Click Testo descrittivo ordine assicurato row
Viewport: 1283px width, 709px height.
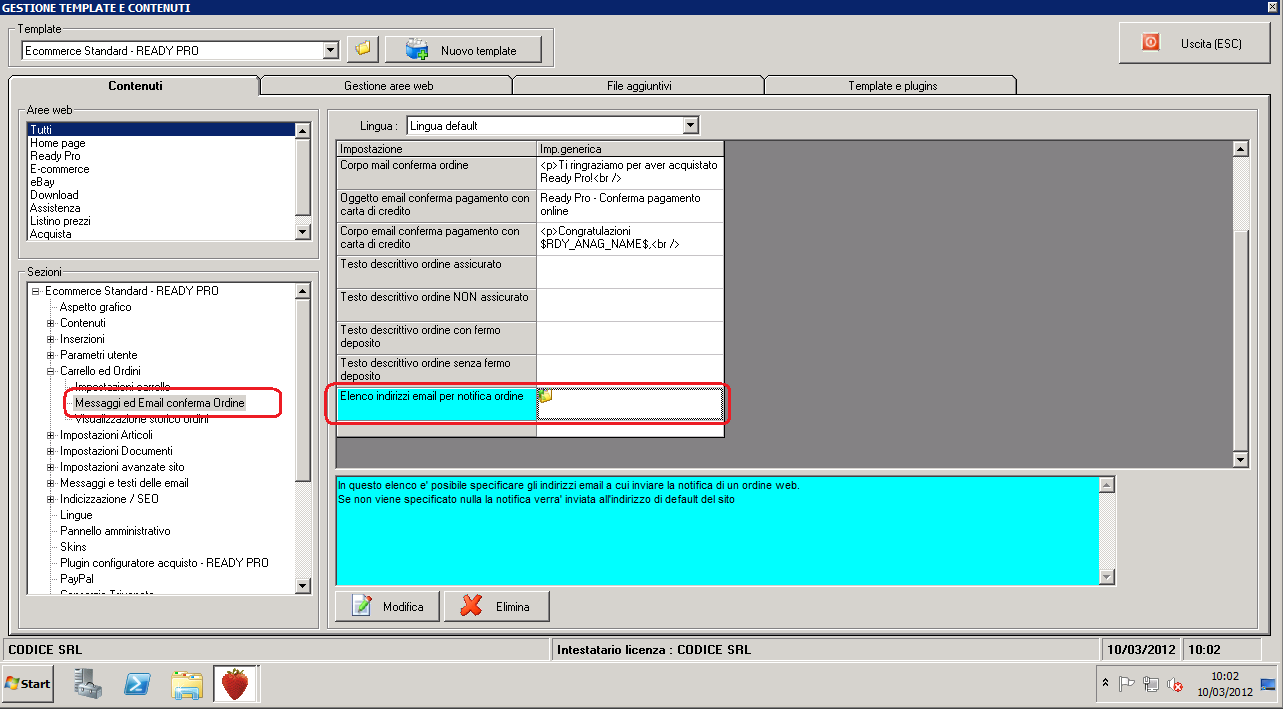530,272
